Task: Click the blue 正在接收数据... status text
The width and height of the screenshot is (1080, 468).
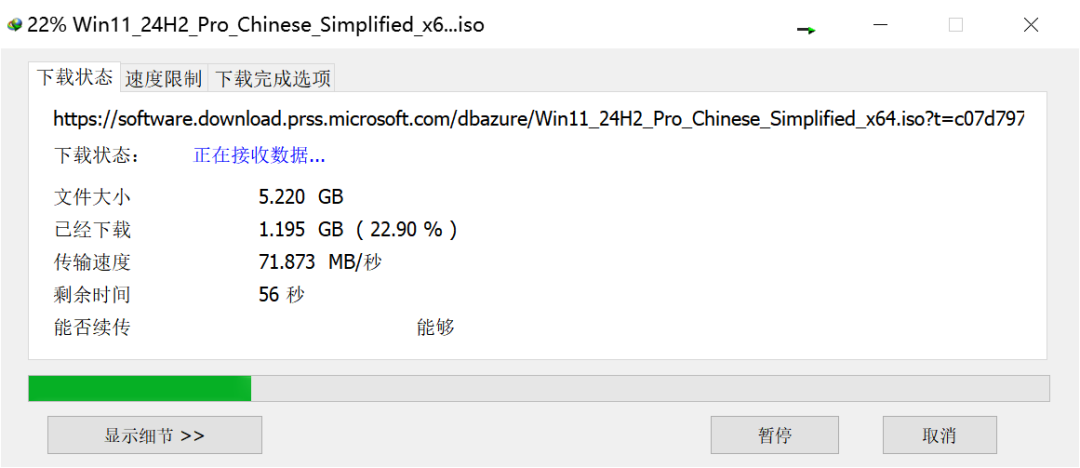Action: tap(259, 155)
